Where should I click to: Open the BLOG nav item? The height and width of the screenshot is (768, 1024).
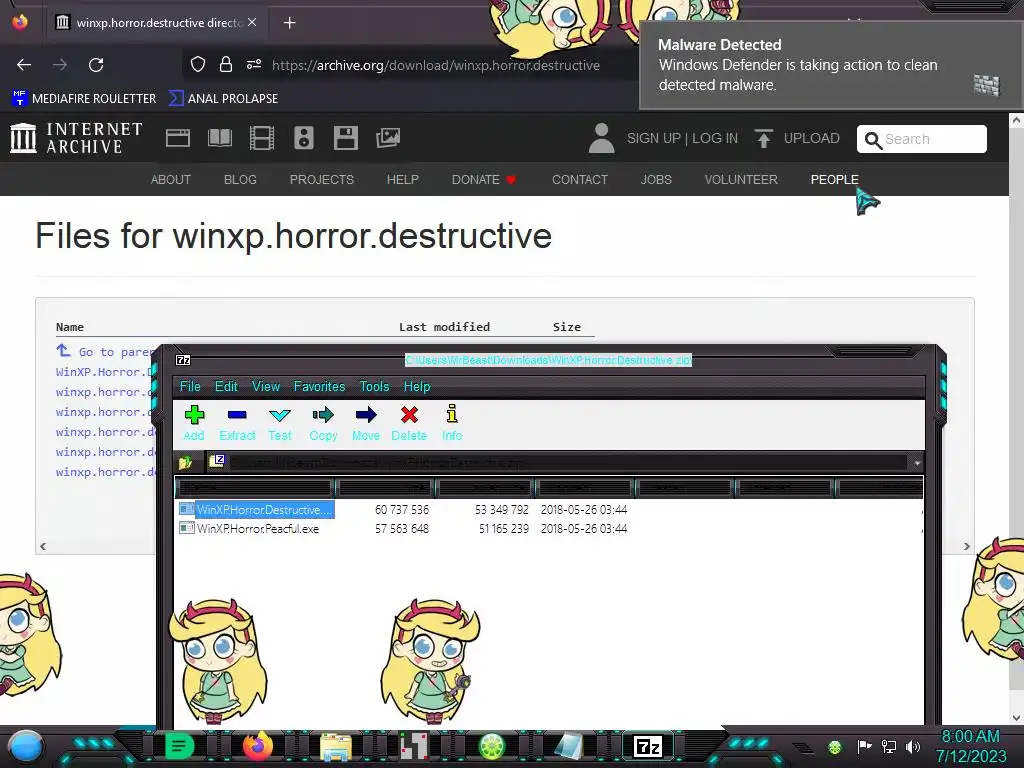pyautogui.click(x=240, y=180)
